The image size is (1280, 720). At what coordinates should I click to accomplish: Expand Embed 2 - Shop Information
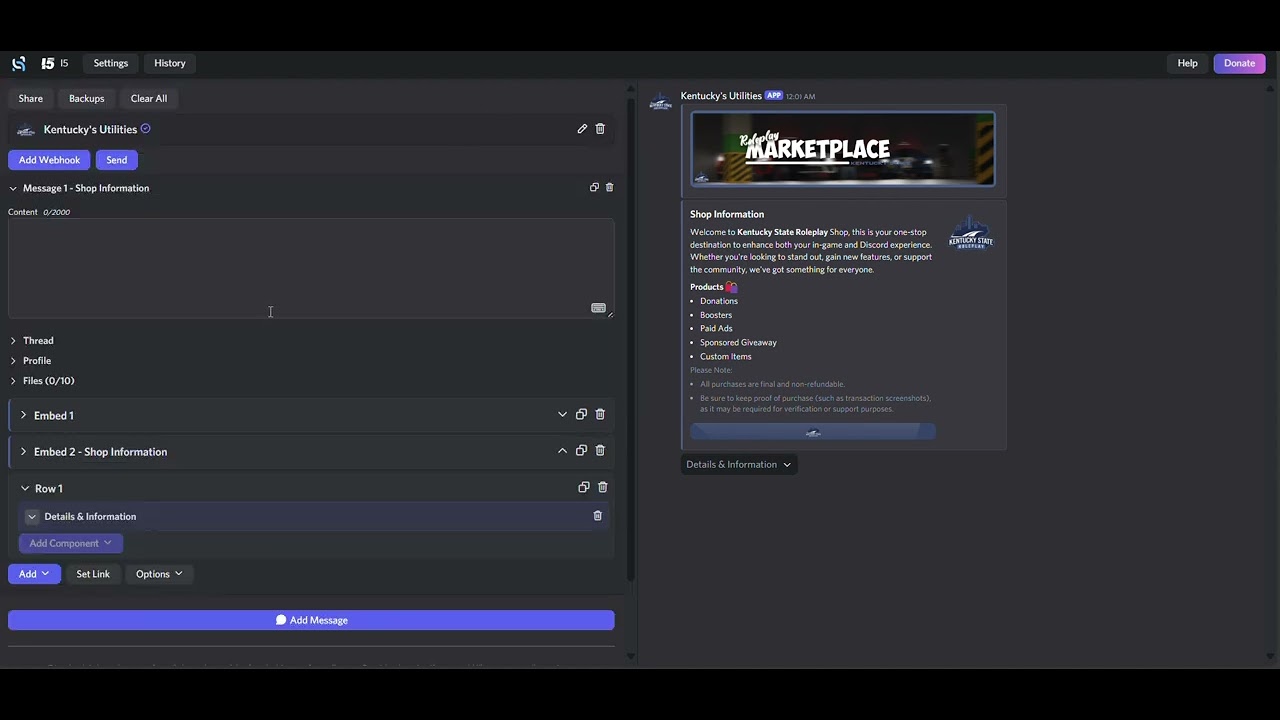pyautogui.click(x=23, y=452)
